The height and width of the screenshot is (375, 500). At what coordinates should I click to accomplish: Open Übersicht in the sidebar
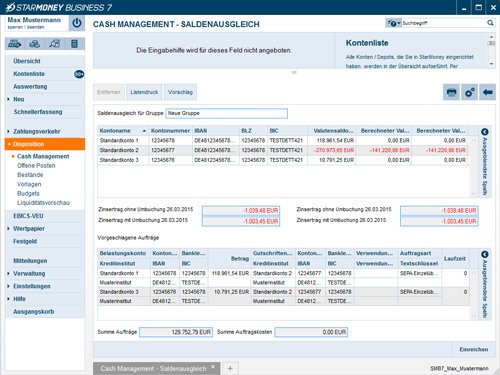coord(27,61)
